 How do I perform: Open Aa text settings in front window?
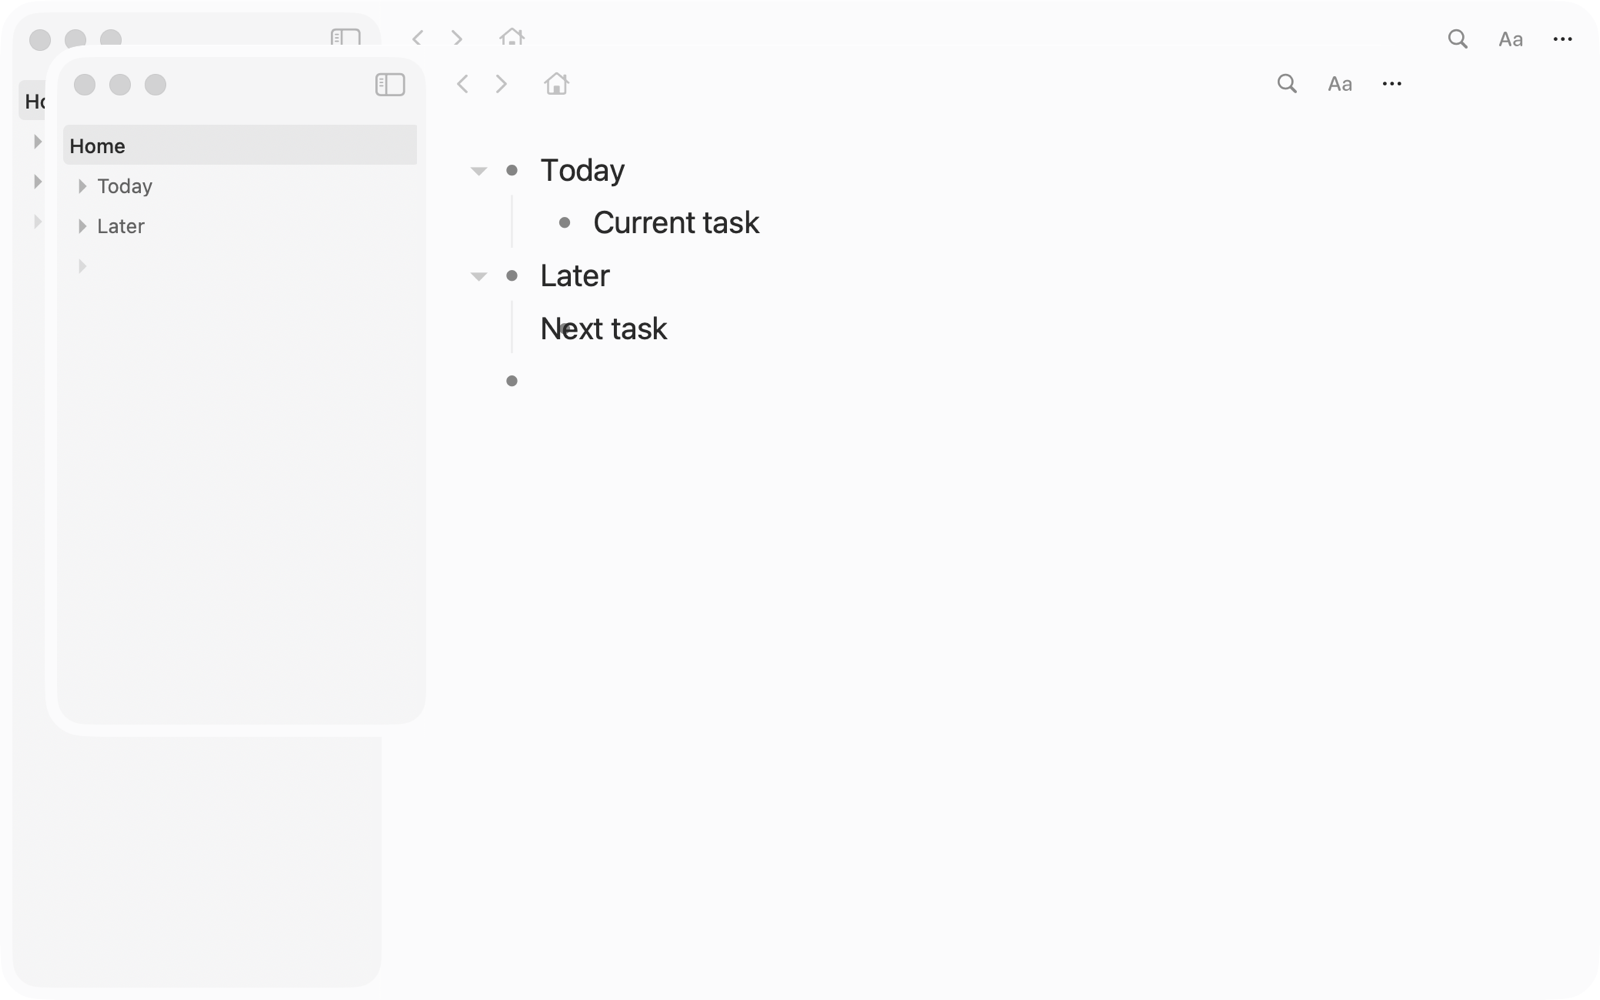tap(1340, 84)
